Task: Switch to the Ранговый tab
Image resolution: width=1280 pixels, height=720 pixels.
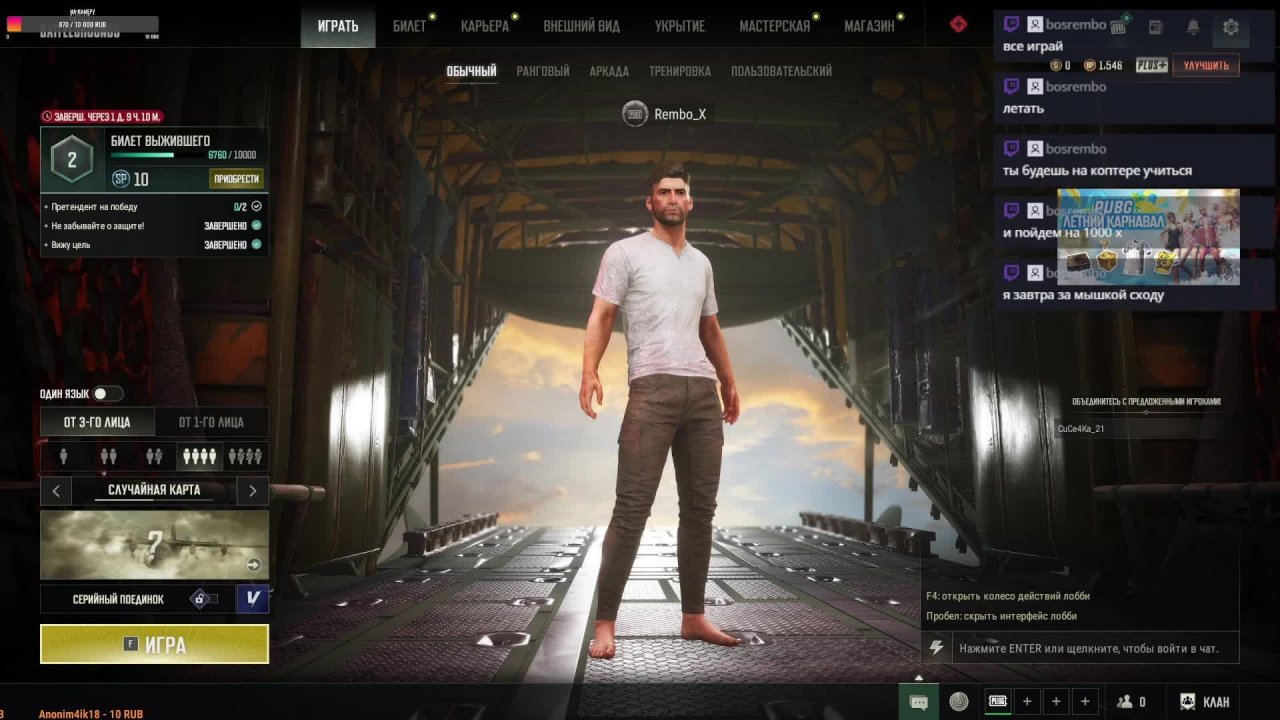Action: 543,71
